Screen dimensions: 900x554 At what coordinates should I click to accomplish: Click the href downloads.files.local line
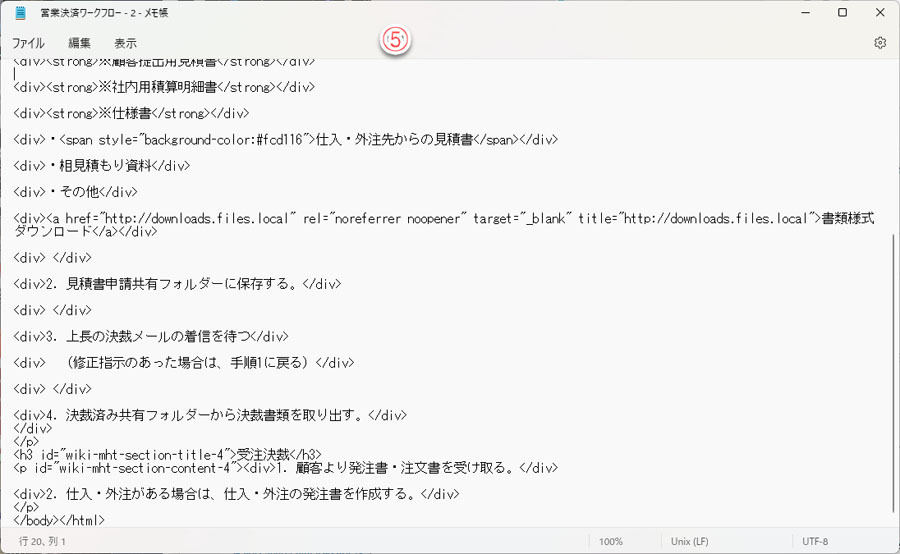444,219
